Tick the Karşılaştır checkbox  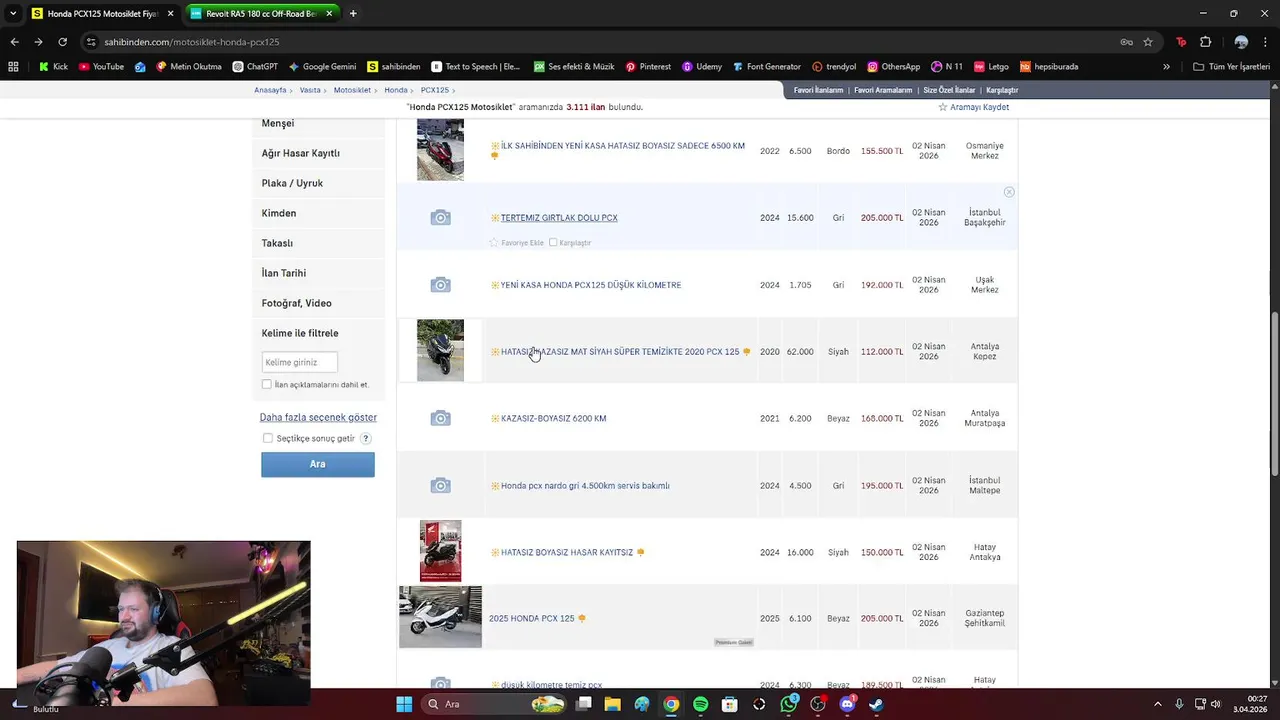pos(553,243)
